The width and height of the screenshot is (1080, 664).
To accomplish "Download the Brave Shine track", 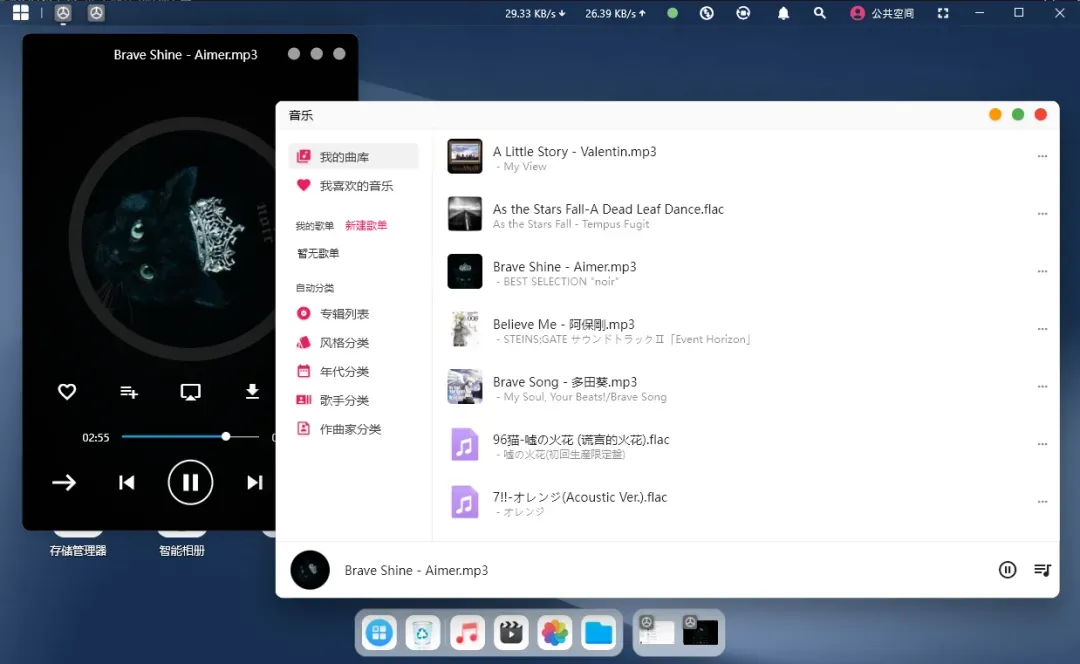I will [252, 392].
